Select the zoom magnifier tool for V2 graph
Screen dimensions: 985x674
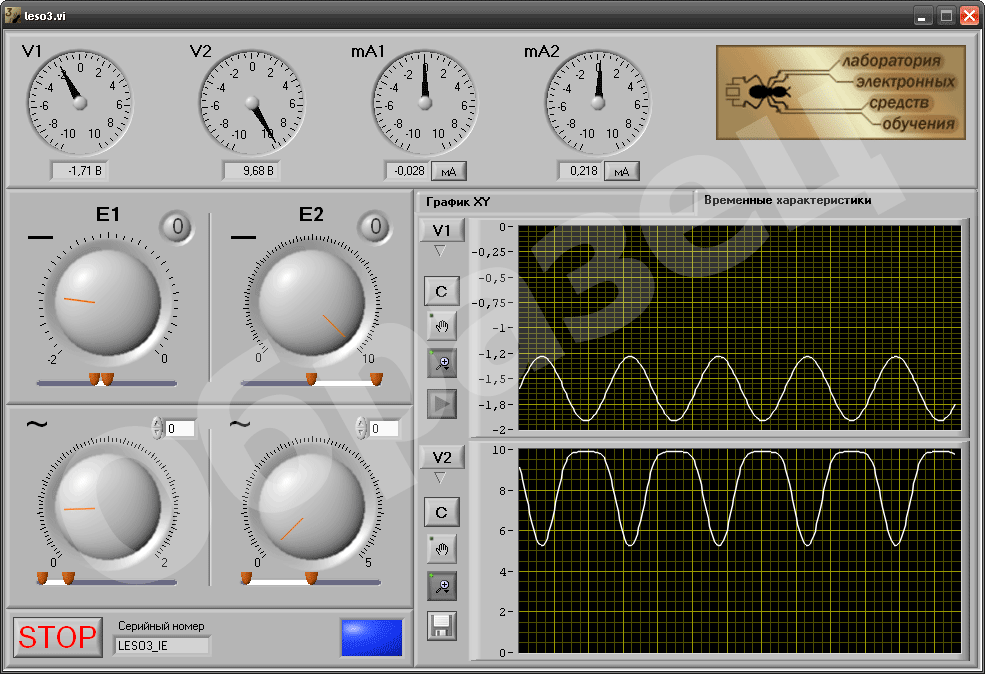coord(442,585)
